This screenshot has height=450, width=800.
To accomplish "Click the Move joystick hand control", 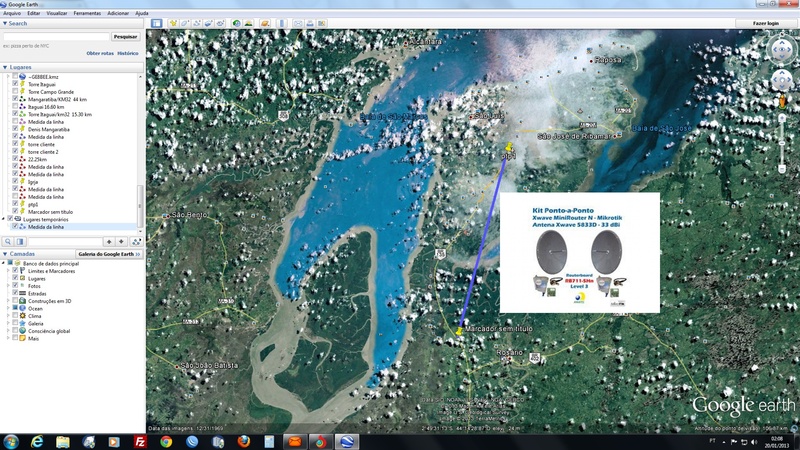I will (782, 80).
